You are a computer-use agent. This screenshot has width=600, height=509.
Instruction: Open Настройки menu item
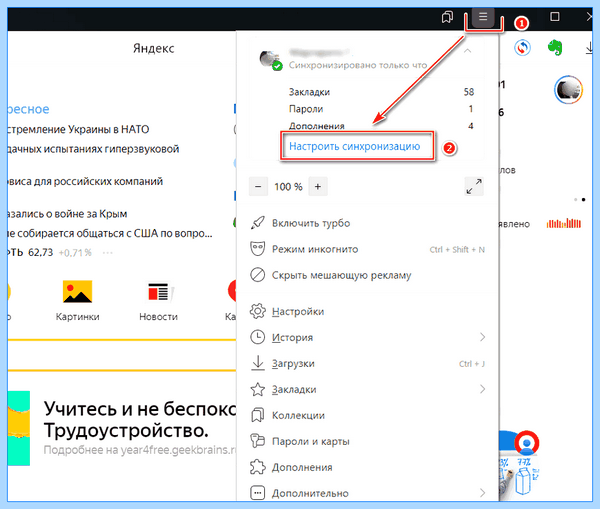point(367,312)
